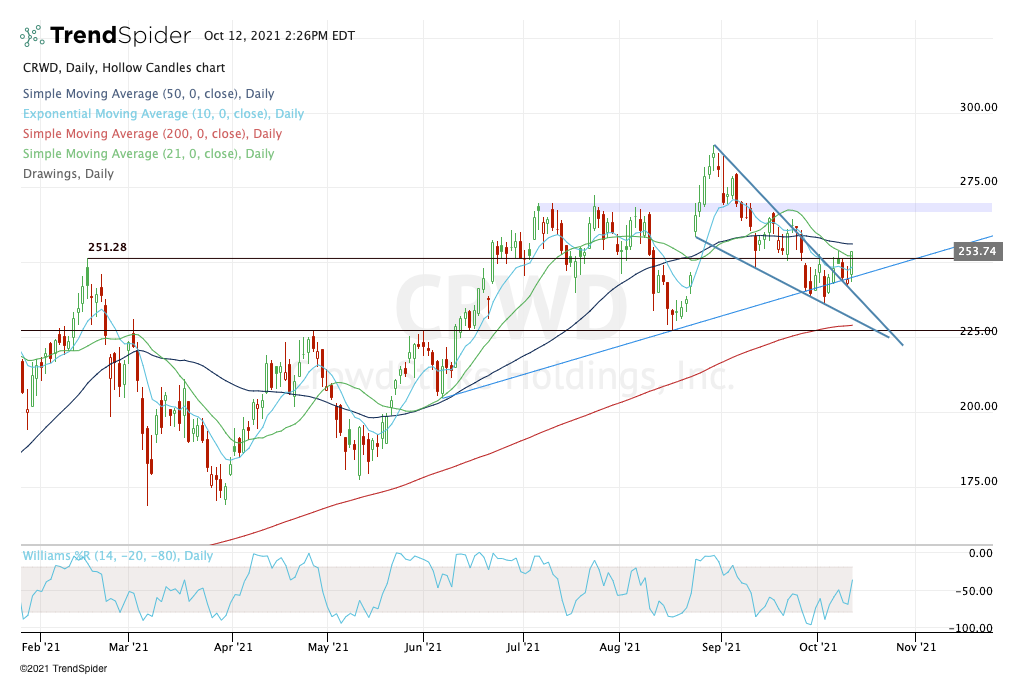Click the TrendSpider logo icon
The height and width of the screenshot is (678, 1023).
(x=32, y=35)
